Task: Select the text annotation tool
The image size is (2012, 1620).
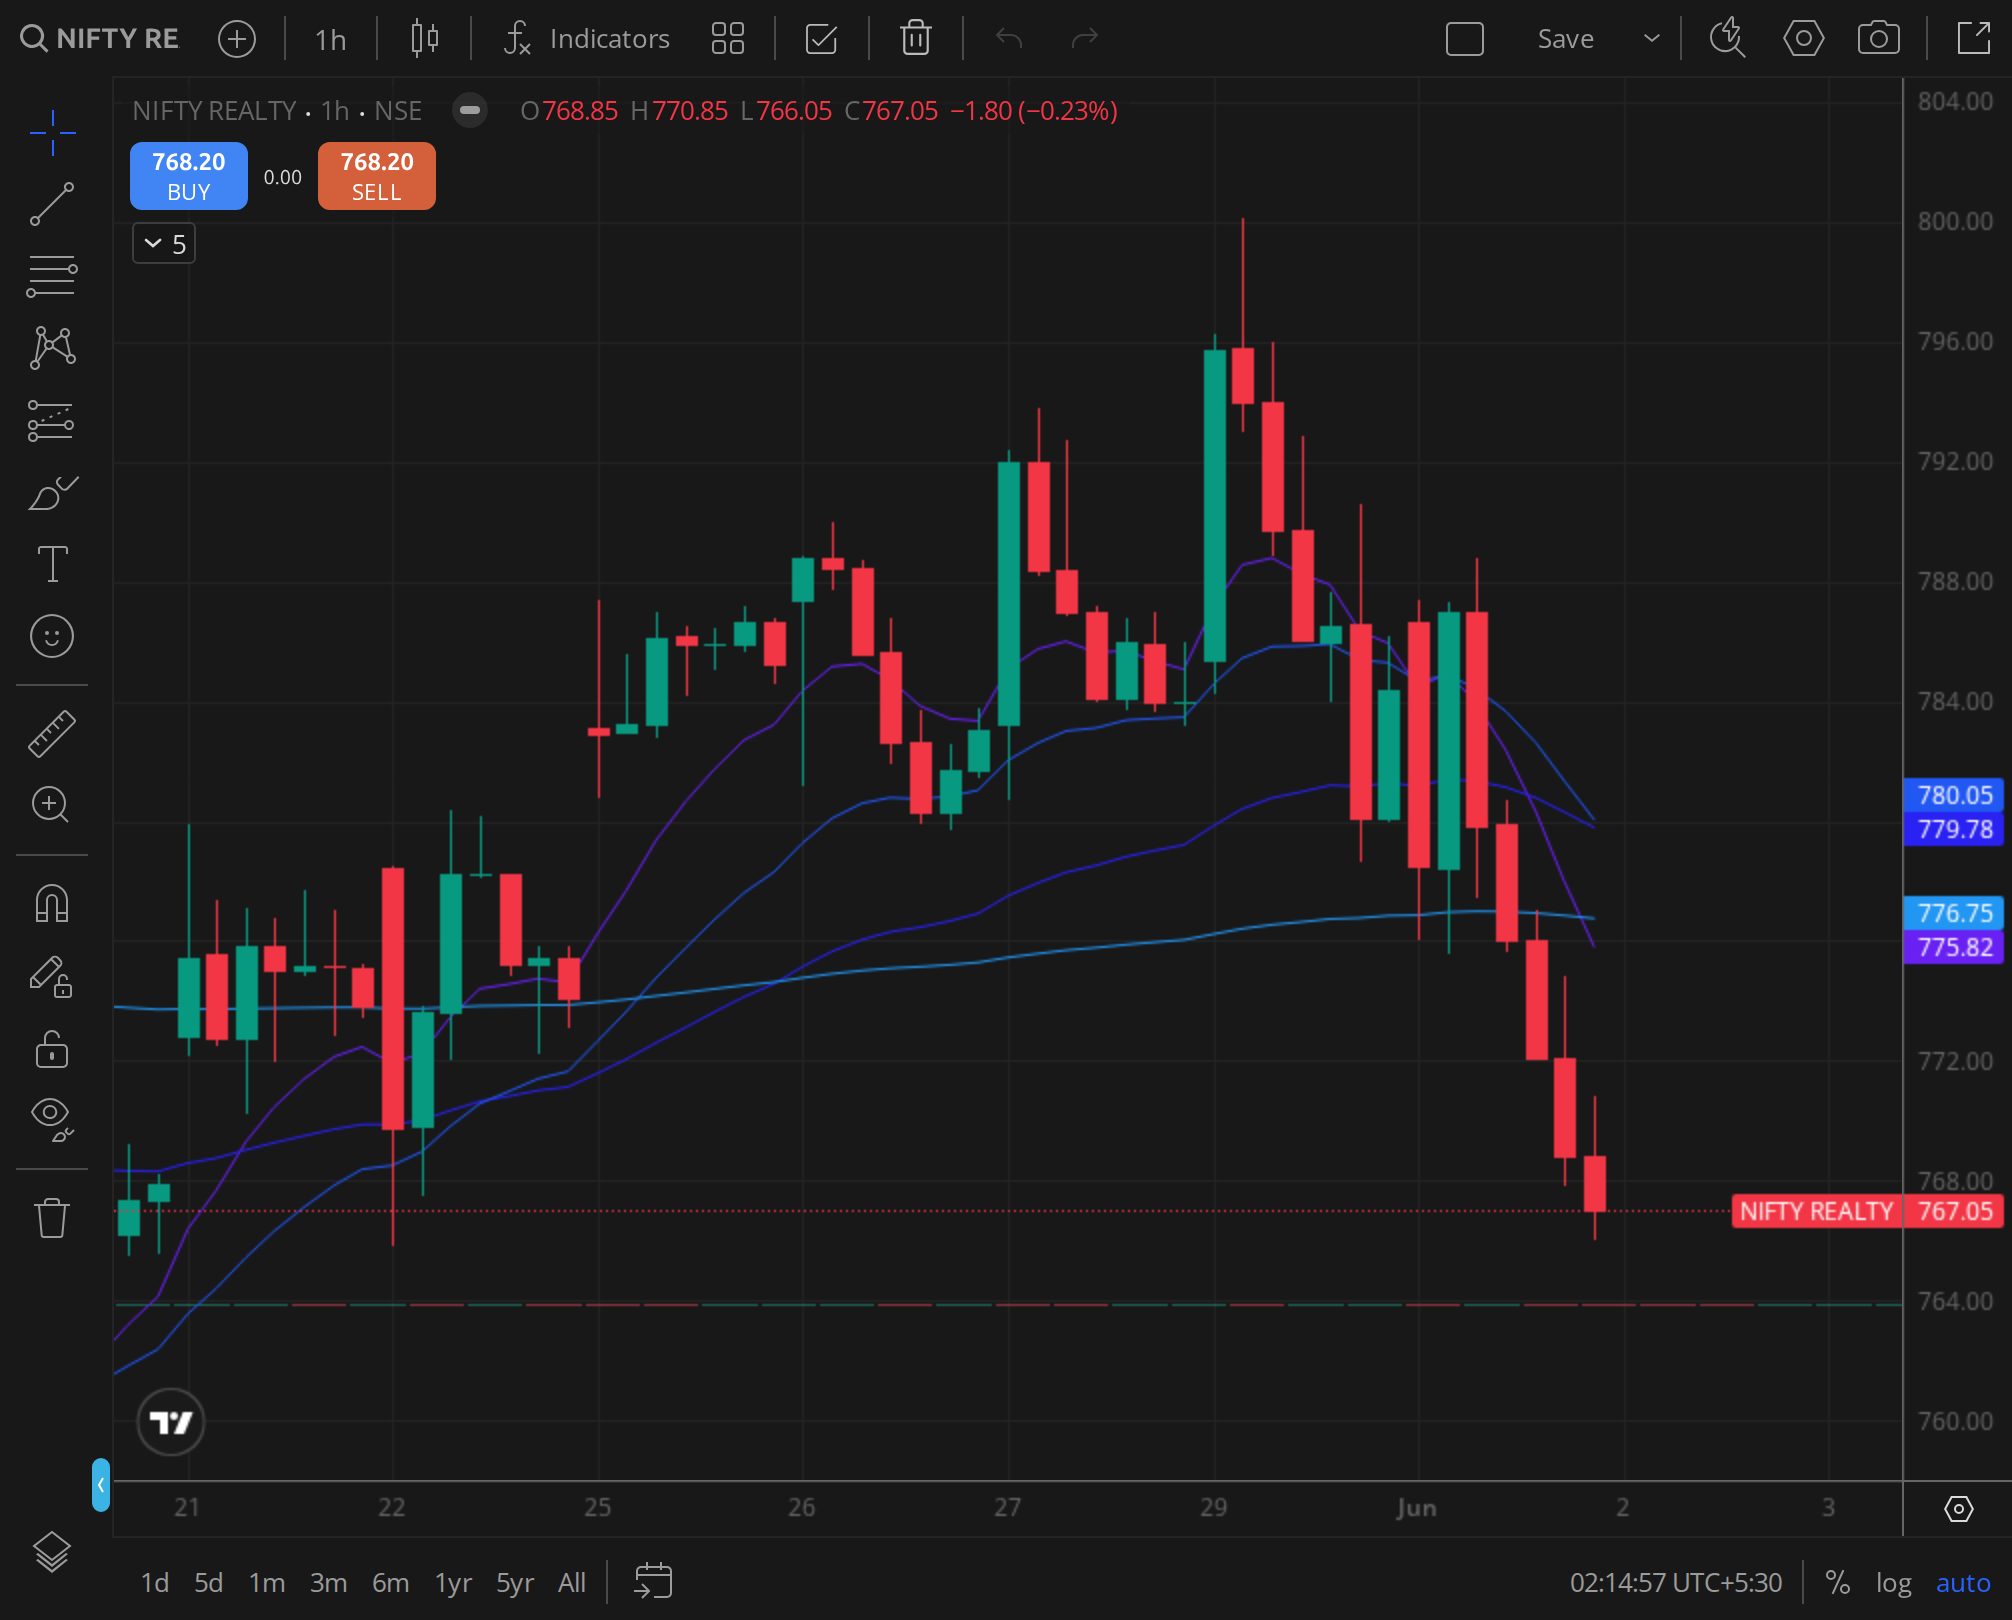Action: [52, 564]
